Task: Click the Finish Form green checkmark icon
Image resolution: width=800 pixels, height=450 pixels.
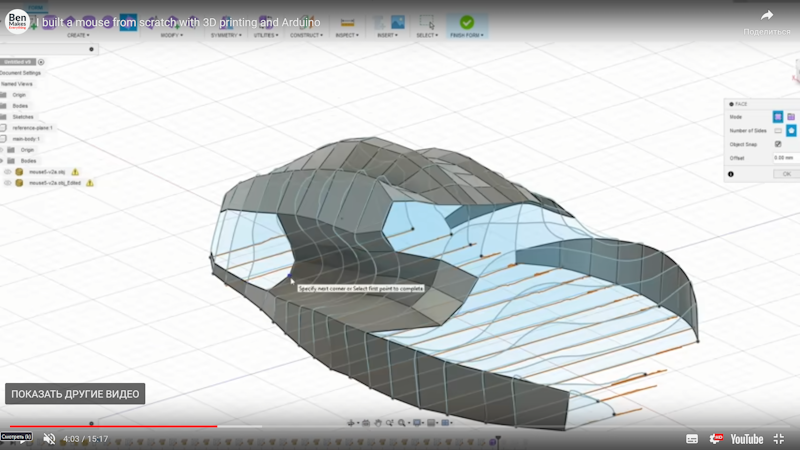Action: click(x=466, y=22)
